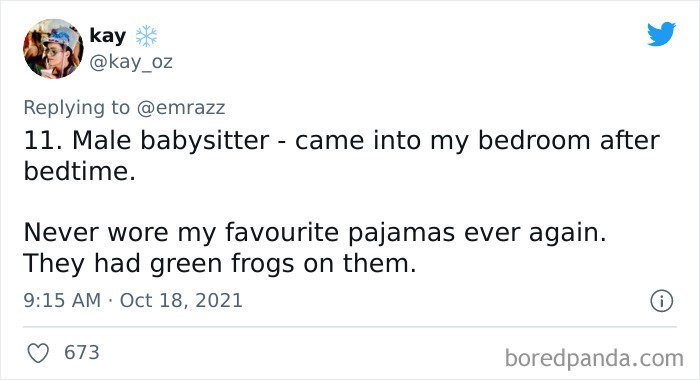Click the blue Twitter bird logo
This screenshot has height=380, width=700.
tap(661, 33)
